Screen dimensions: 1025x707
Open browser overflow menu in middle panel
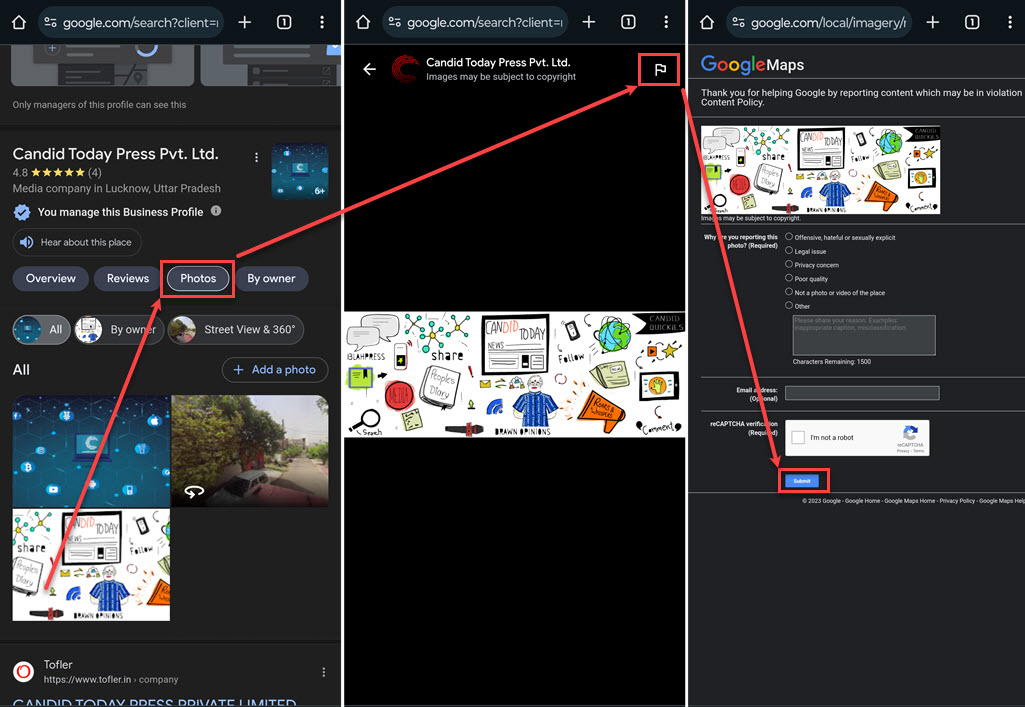click(x=666, y=22)
